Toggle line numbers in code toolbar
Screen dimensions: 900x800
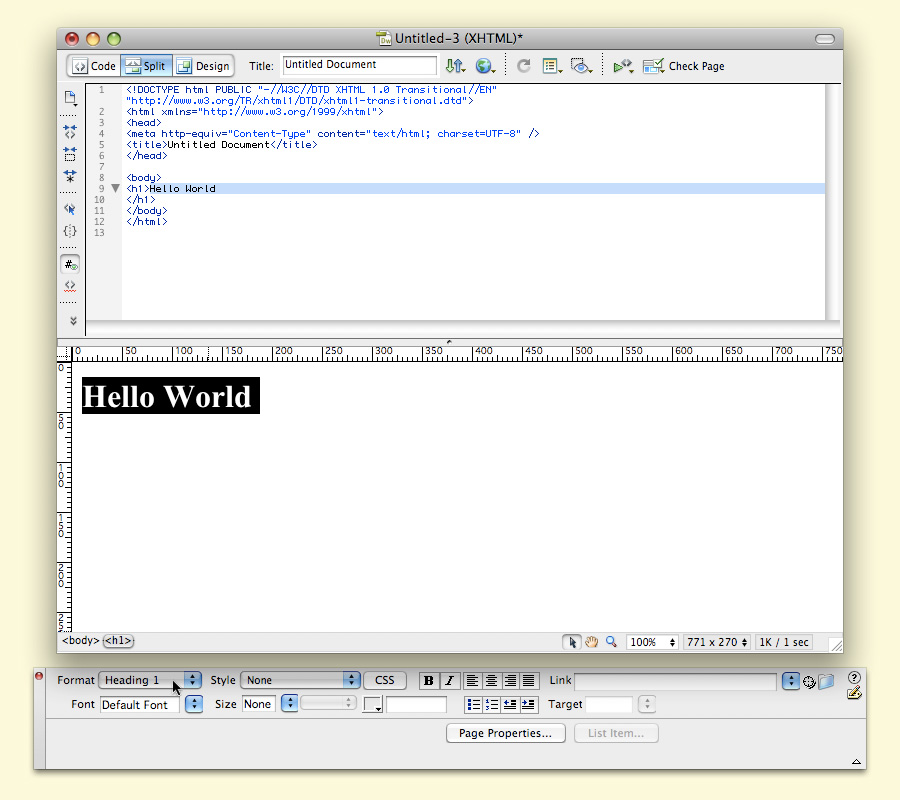70,265
